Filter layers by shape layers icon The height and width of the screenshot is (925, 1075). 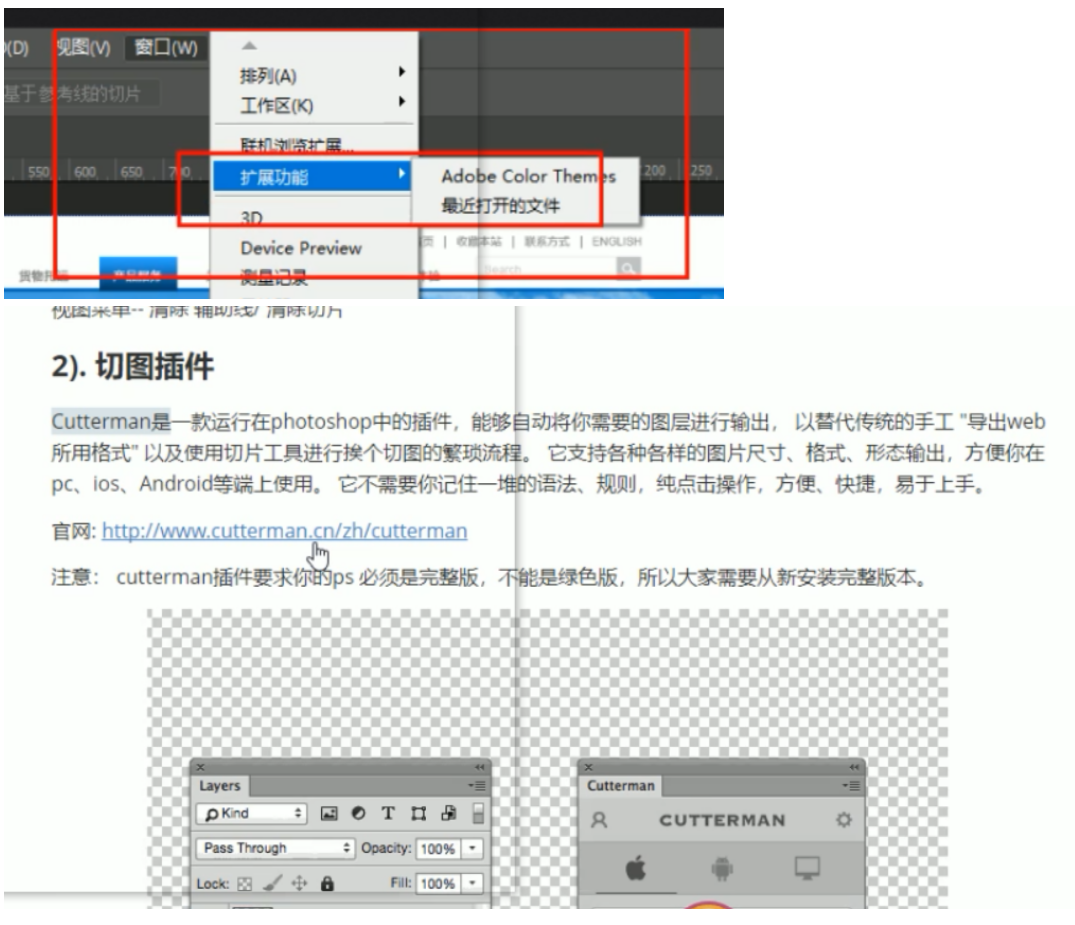(x=418, y=813)
